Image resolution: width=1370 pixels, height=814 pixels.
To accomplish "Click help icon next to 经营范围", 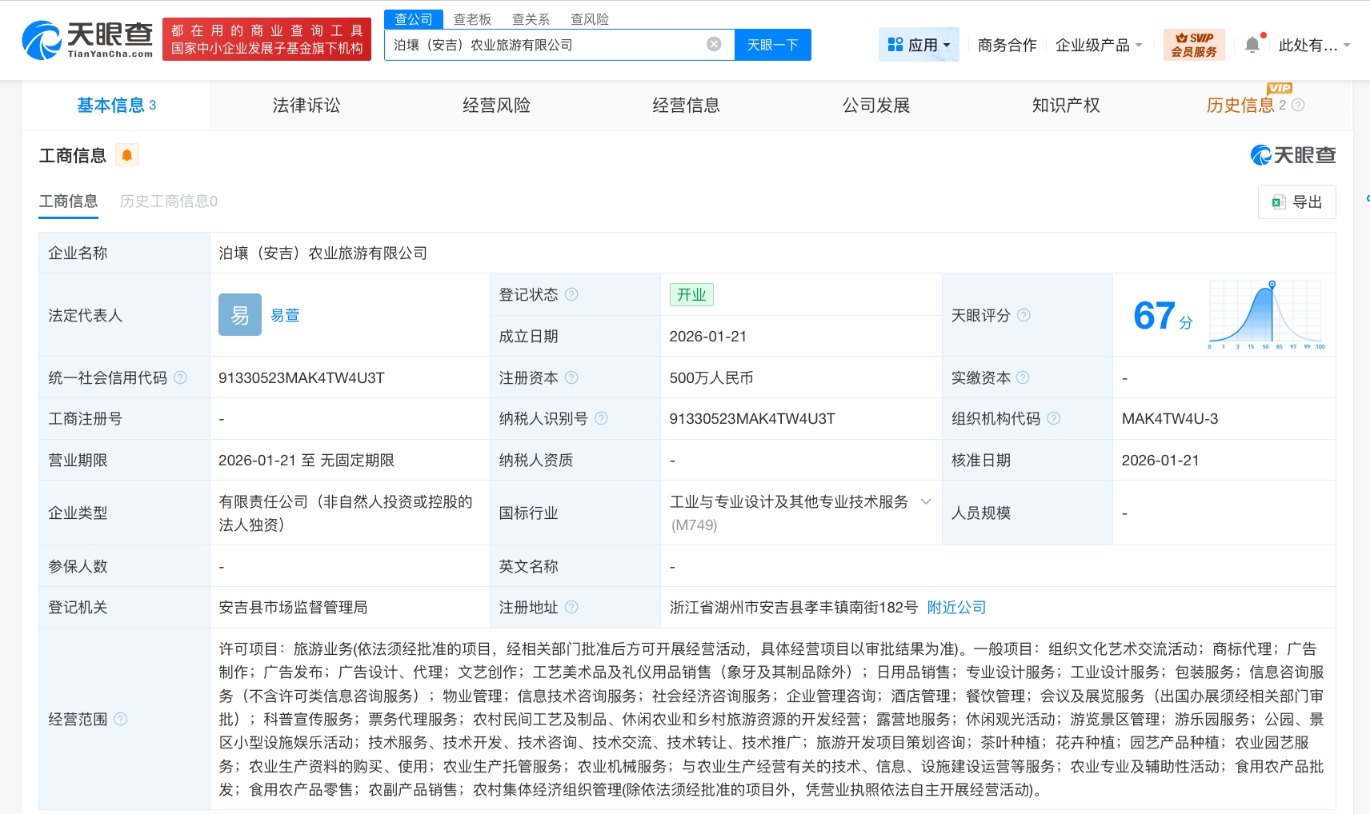I will click(x=121, y=719).
